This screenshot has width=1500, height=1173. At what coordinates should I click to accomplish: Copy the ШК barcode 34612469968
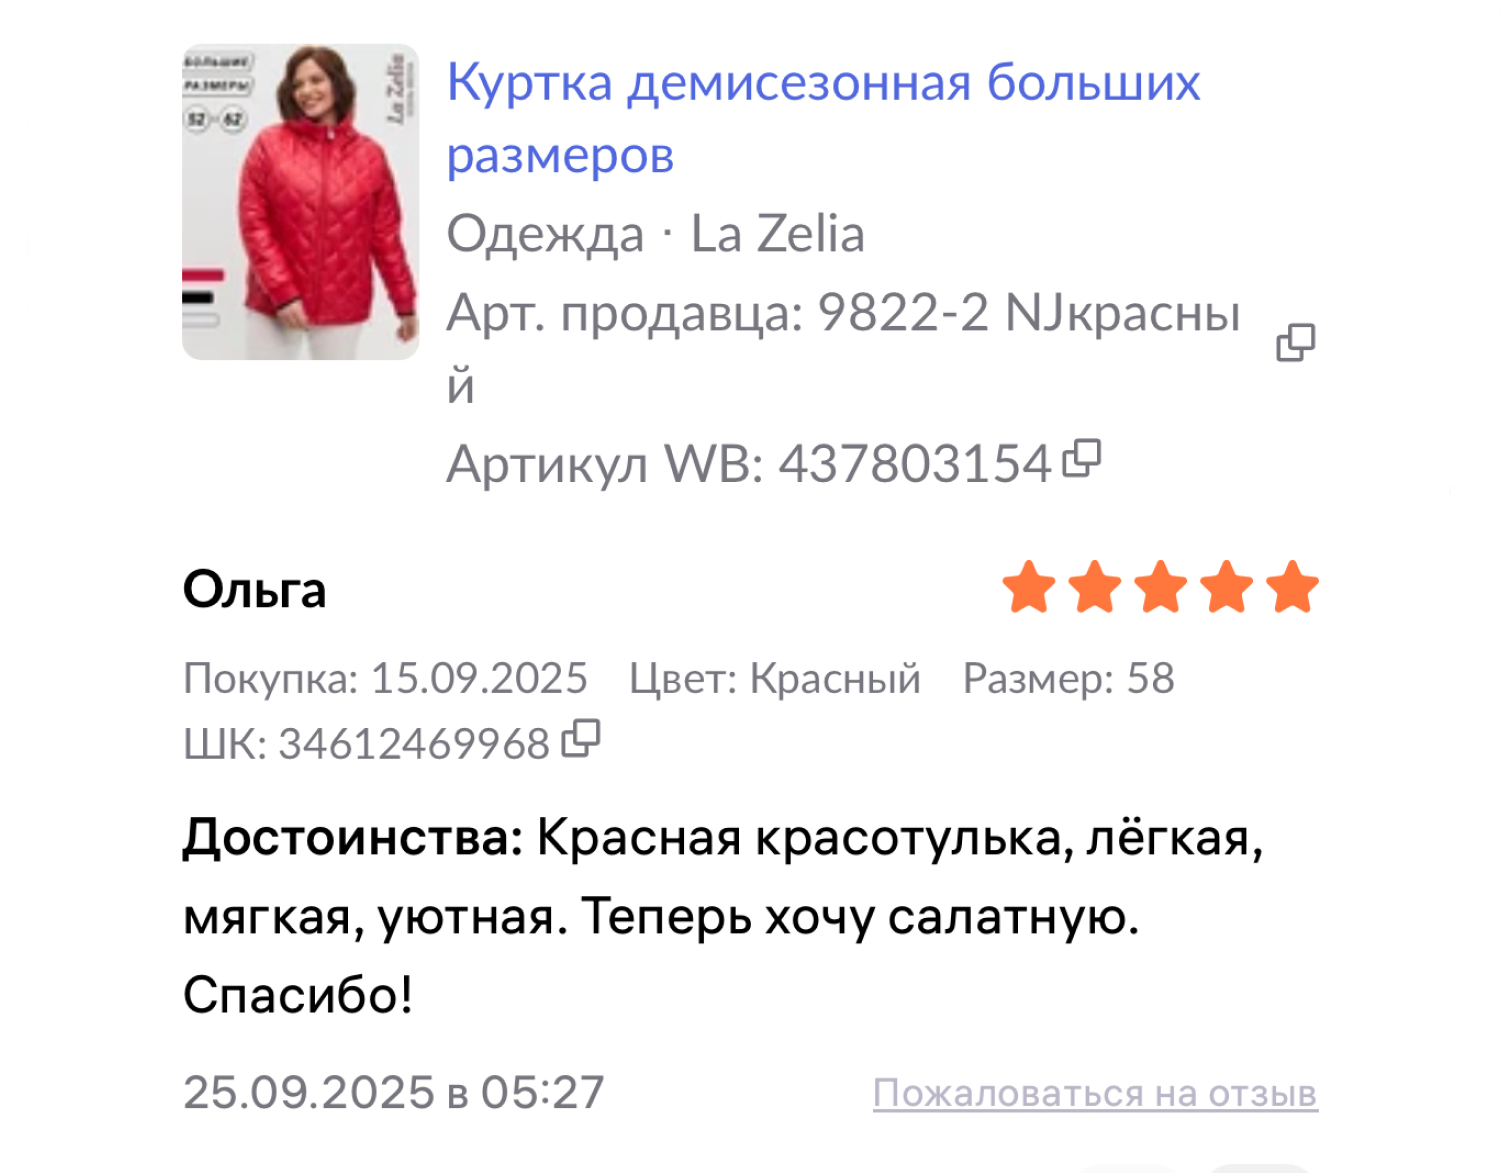click(x=581, y=739)
